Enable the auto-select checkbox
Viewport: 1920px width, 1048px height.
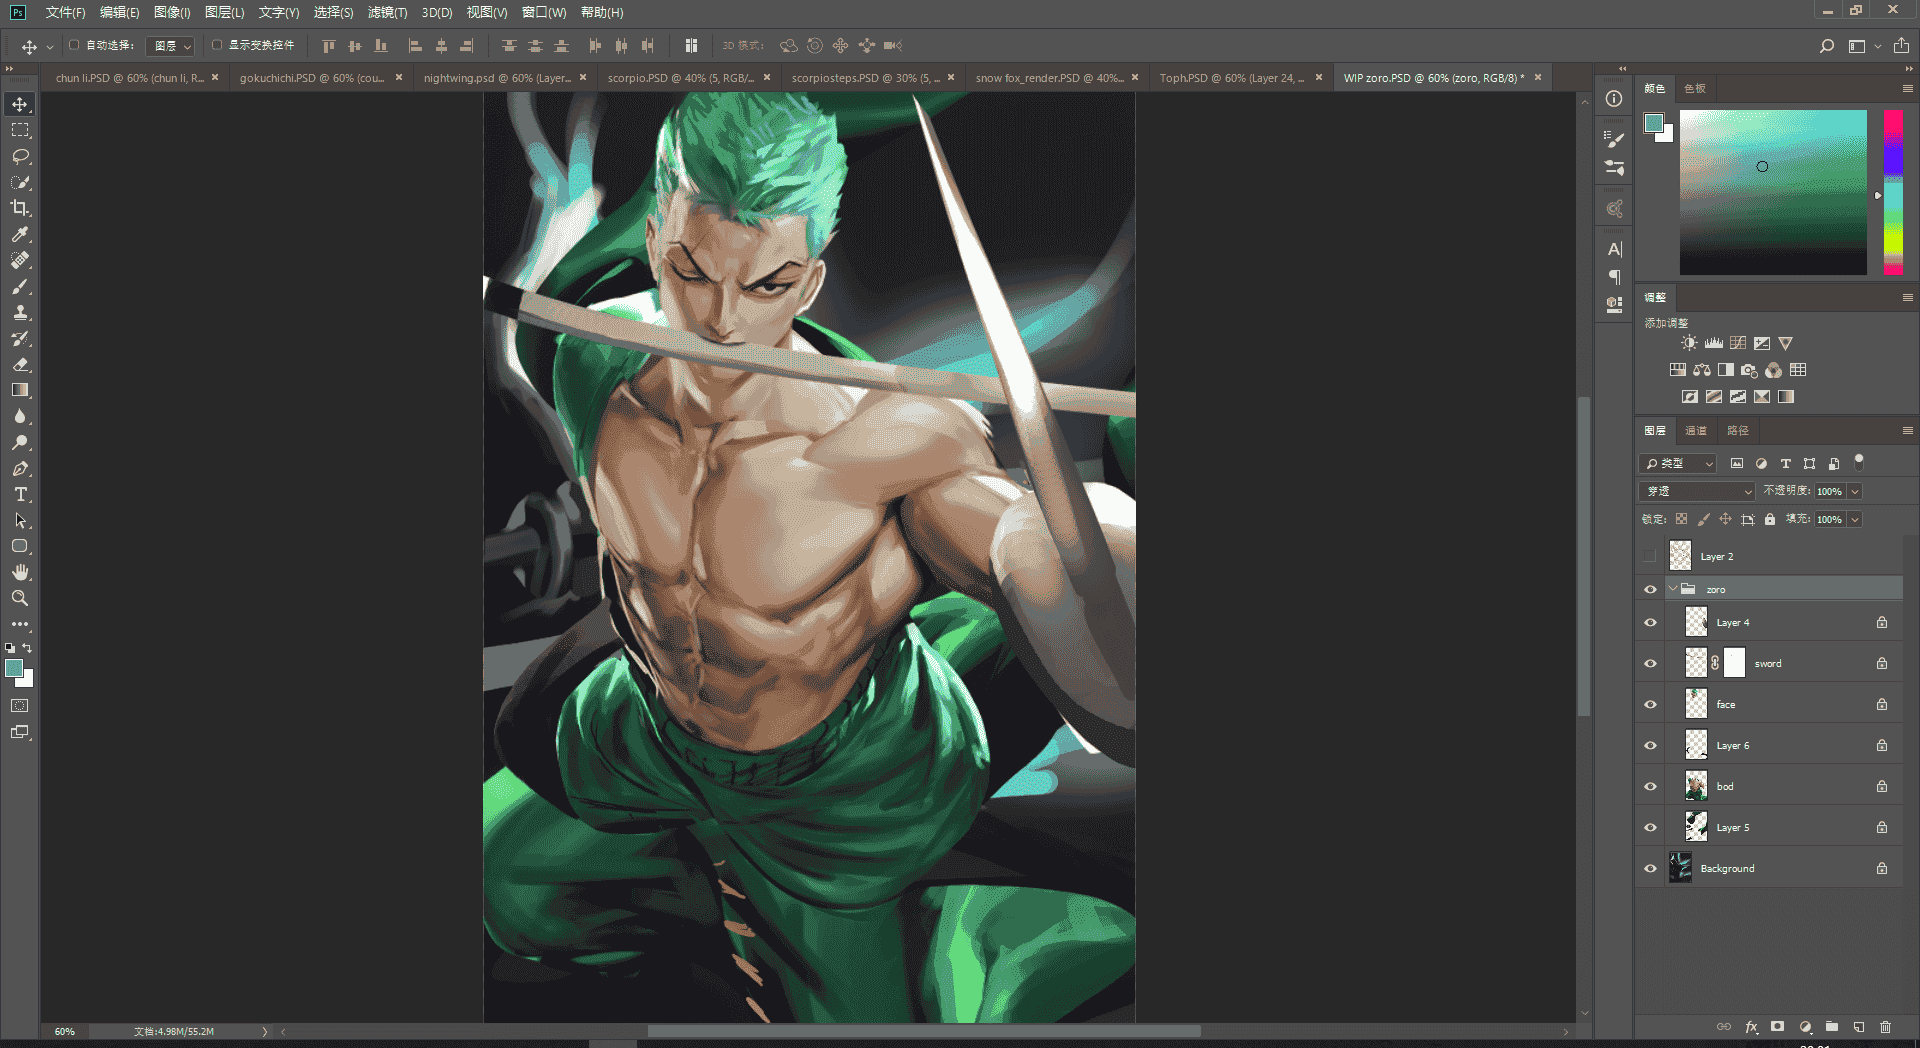pyautogui.click(x=74, y=45)
